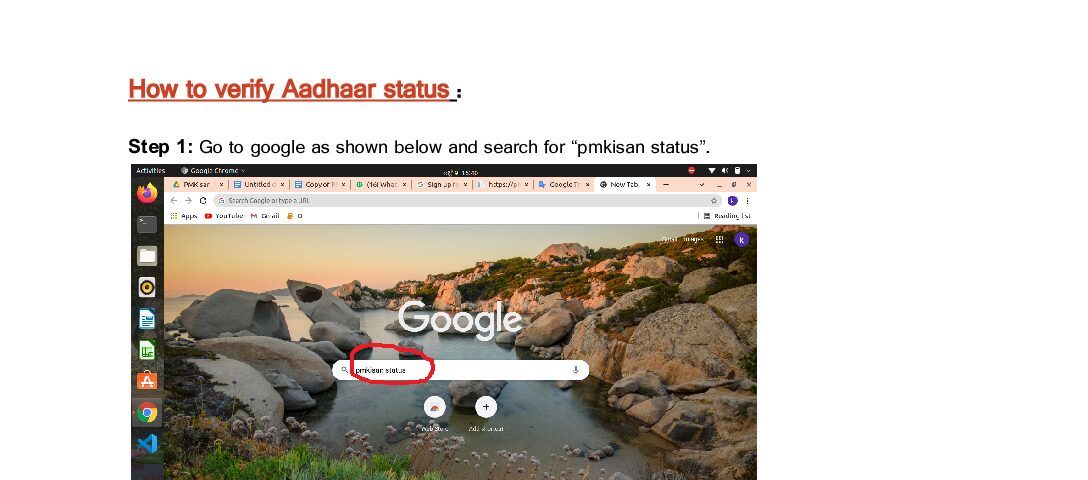Switch to the Google Translate tab
This screenshot has height=480, width=1088.
tap(563, 185)
